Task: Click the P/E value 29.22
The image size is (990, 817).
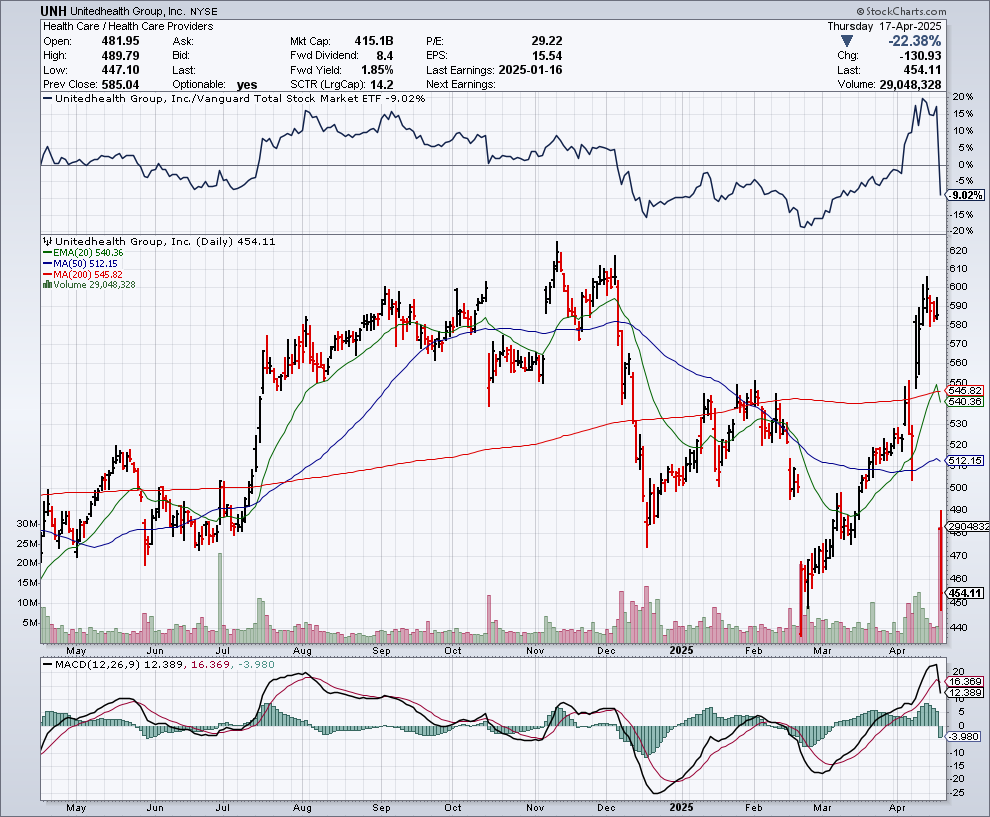Action: coord(547,41)
